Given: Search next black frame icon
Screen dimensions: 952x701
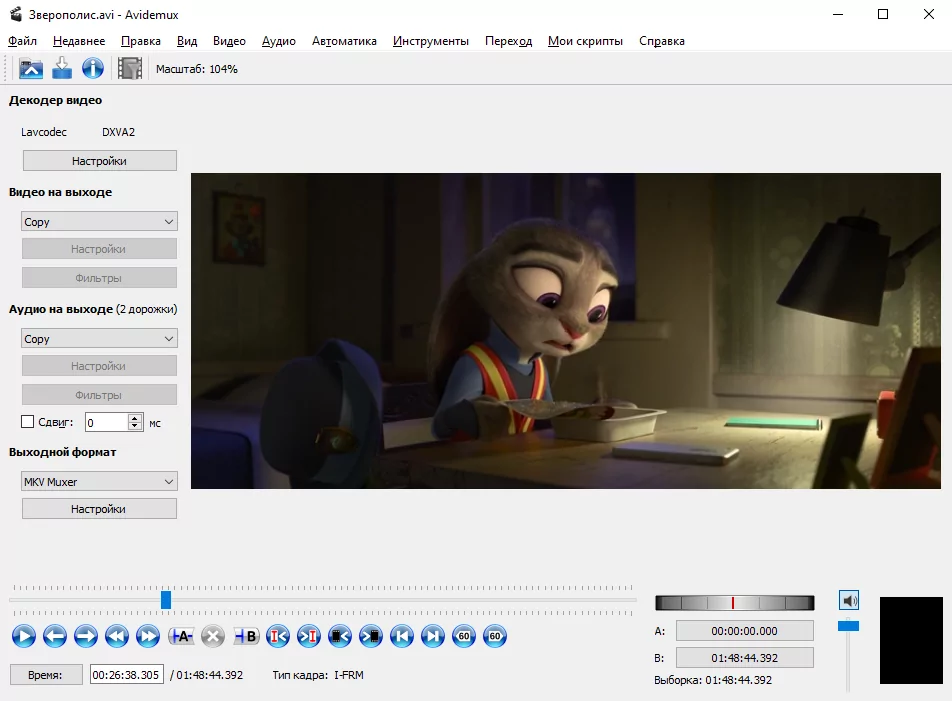Looking at the screenshot, I should click(x=370, y=636).
